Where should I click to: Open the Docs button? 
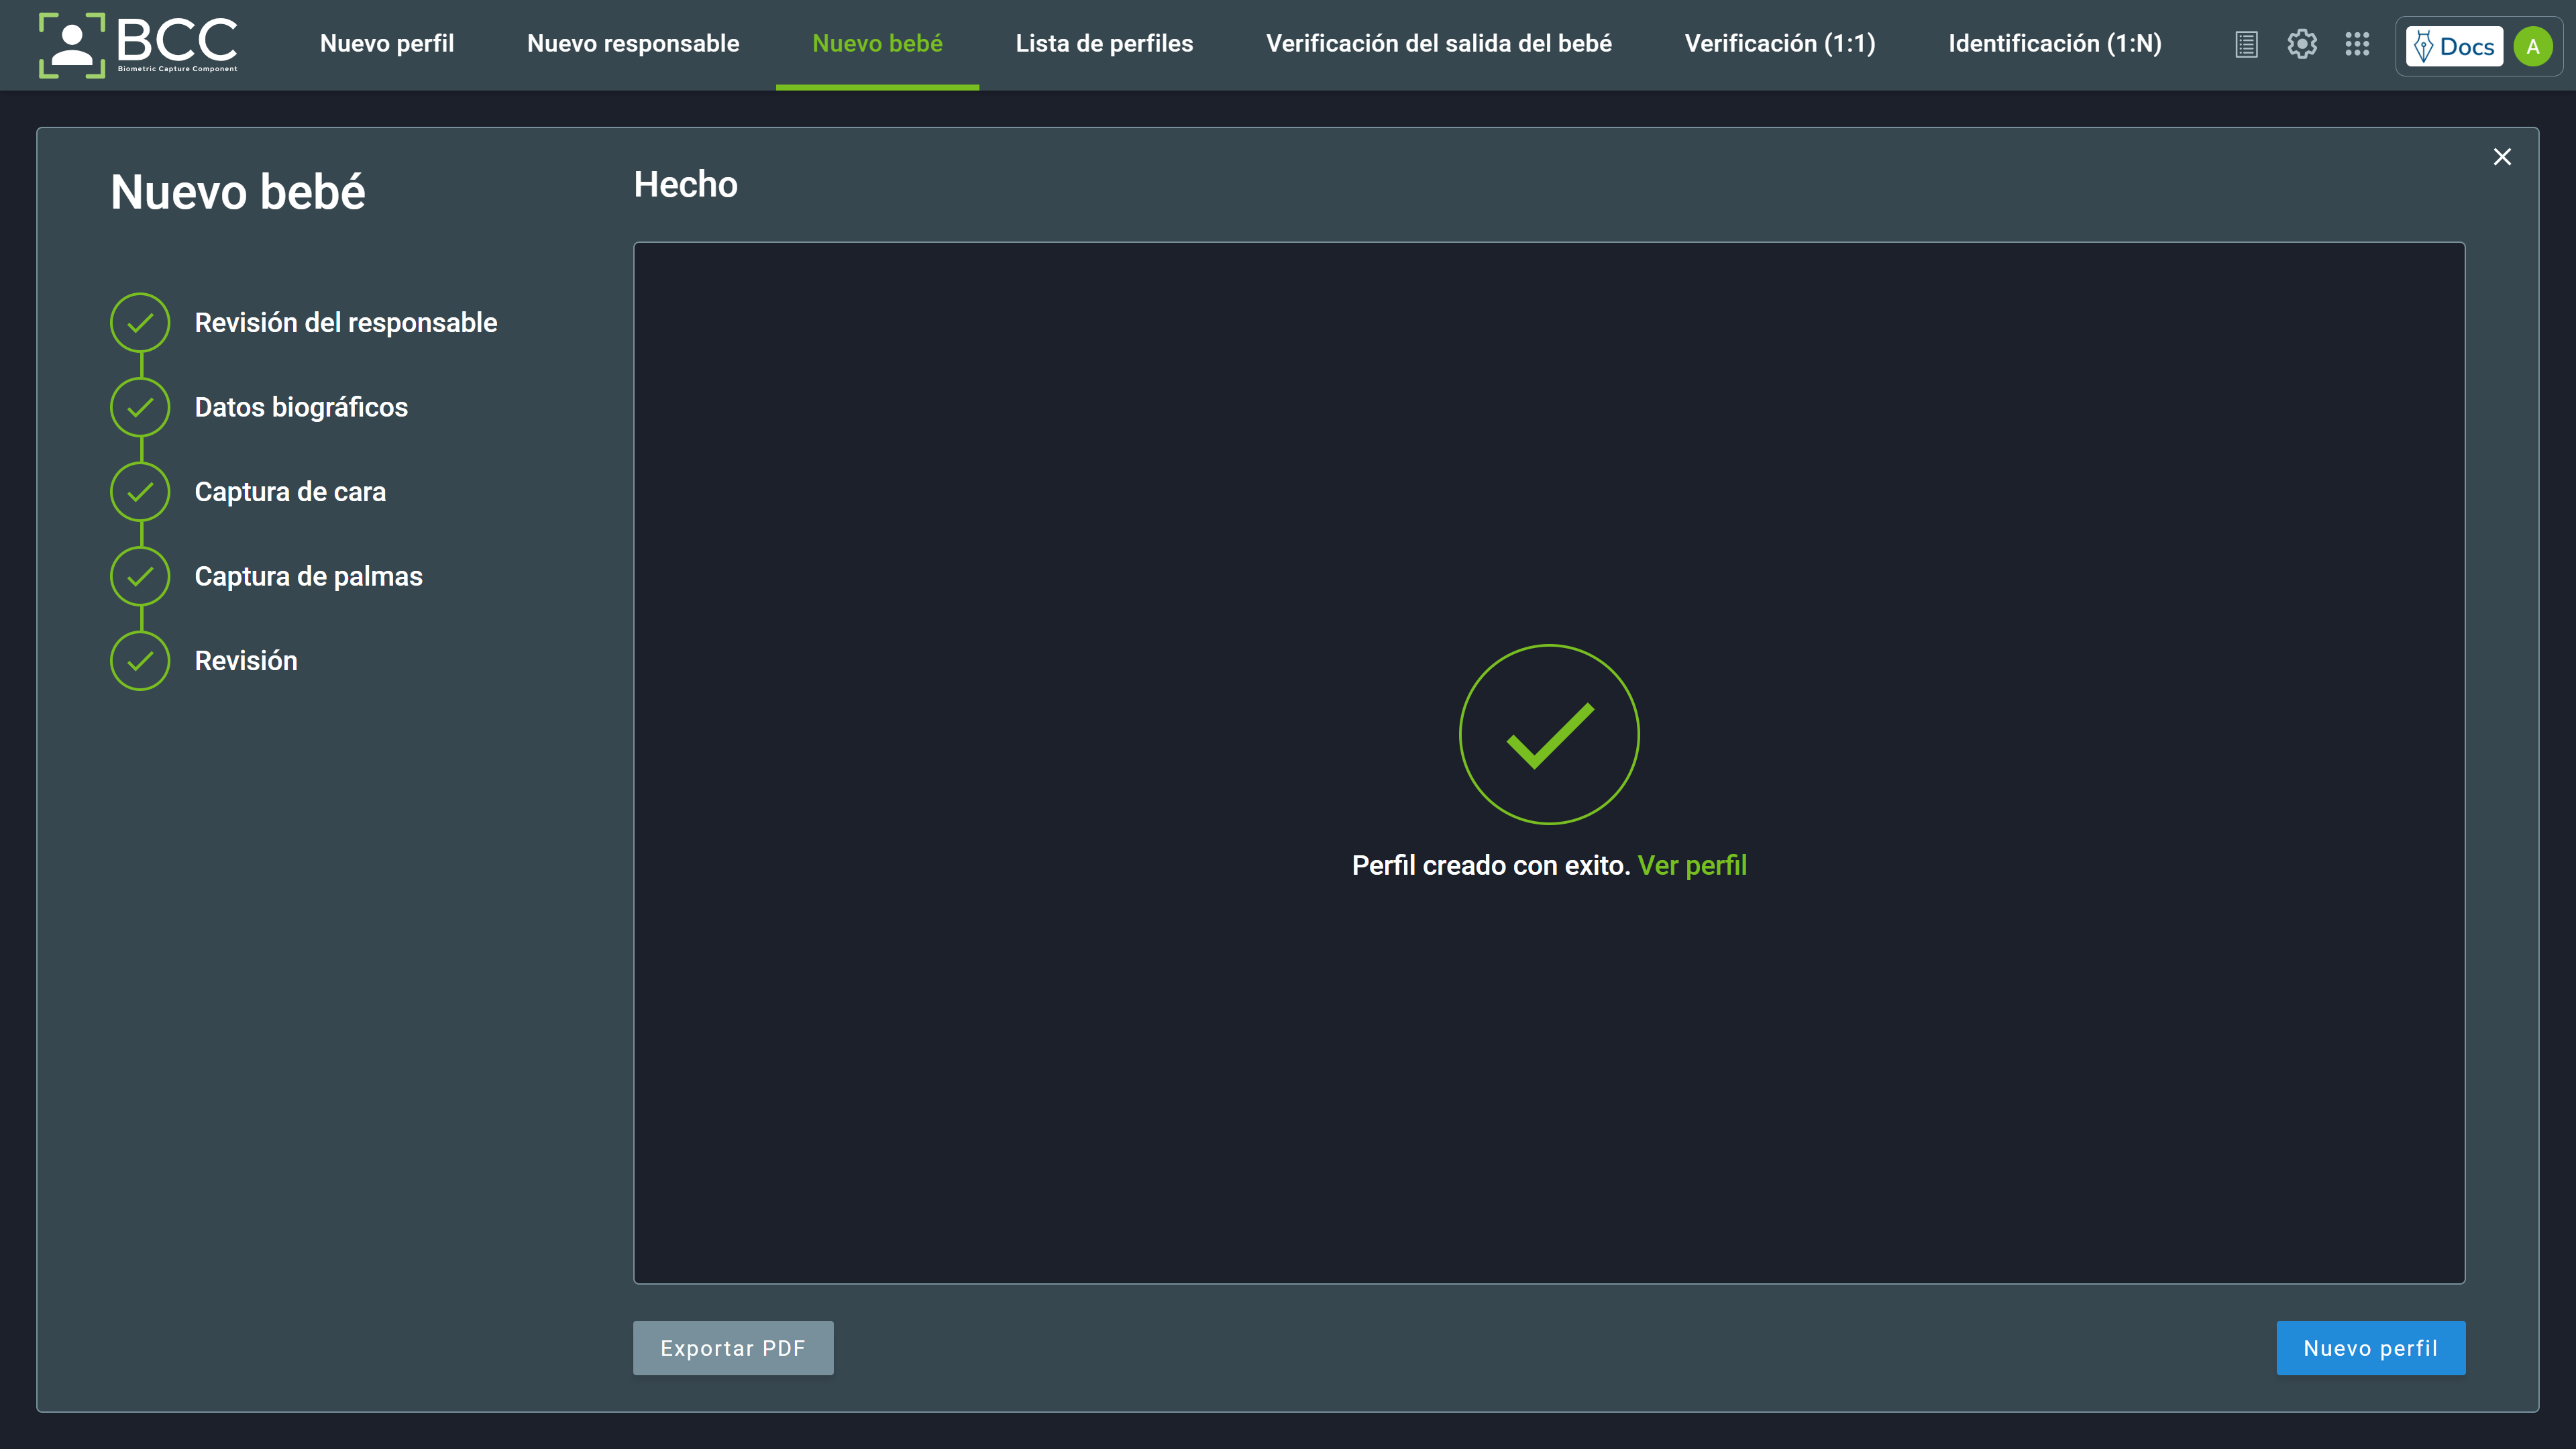(x=2454, y=46)
